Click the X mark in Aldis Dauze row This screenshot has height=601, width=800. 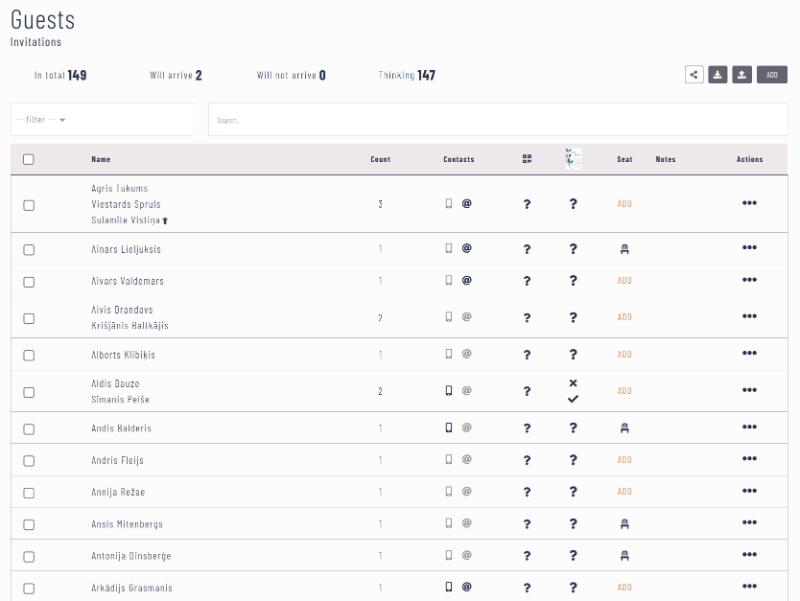[574, 383]
